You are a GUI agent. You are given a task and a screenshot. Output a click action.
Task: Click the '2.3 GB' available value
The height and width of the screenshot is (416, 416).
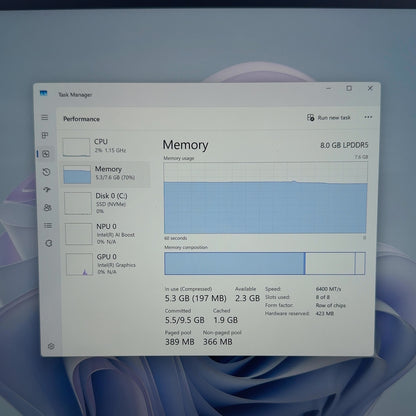coord(247,298)
